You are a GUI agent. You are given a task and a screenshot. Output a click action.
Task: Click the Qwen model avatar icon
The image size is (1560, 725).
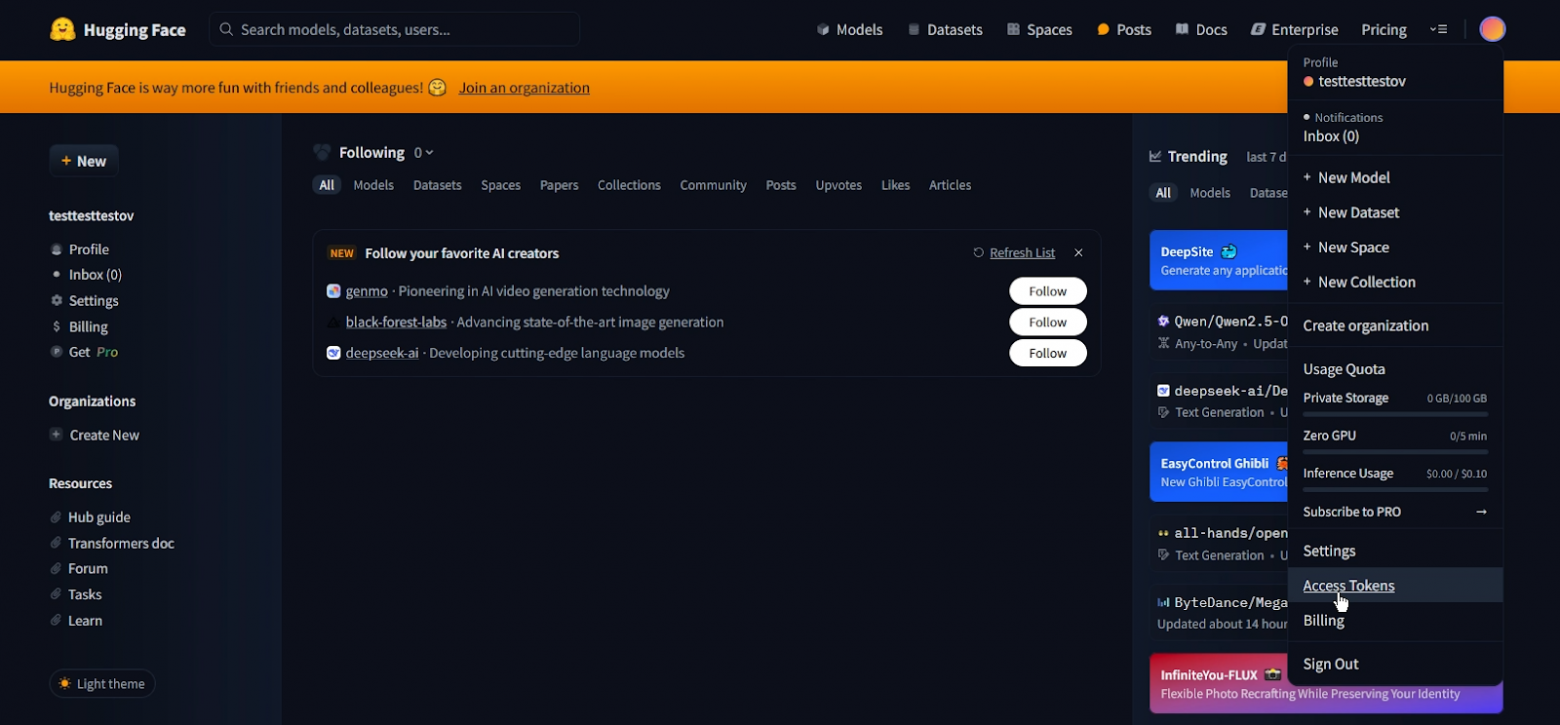(1163, 321)
